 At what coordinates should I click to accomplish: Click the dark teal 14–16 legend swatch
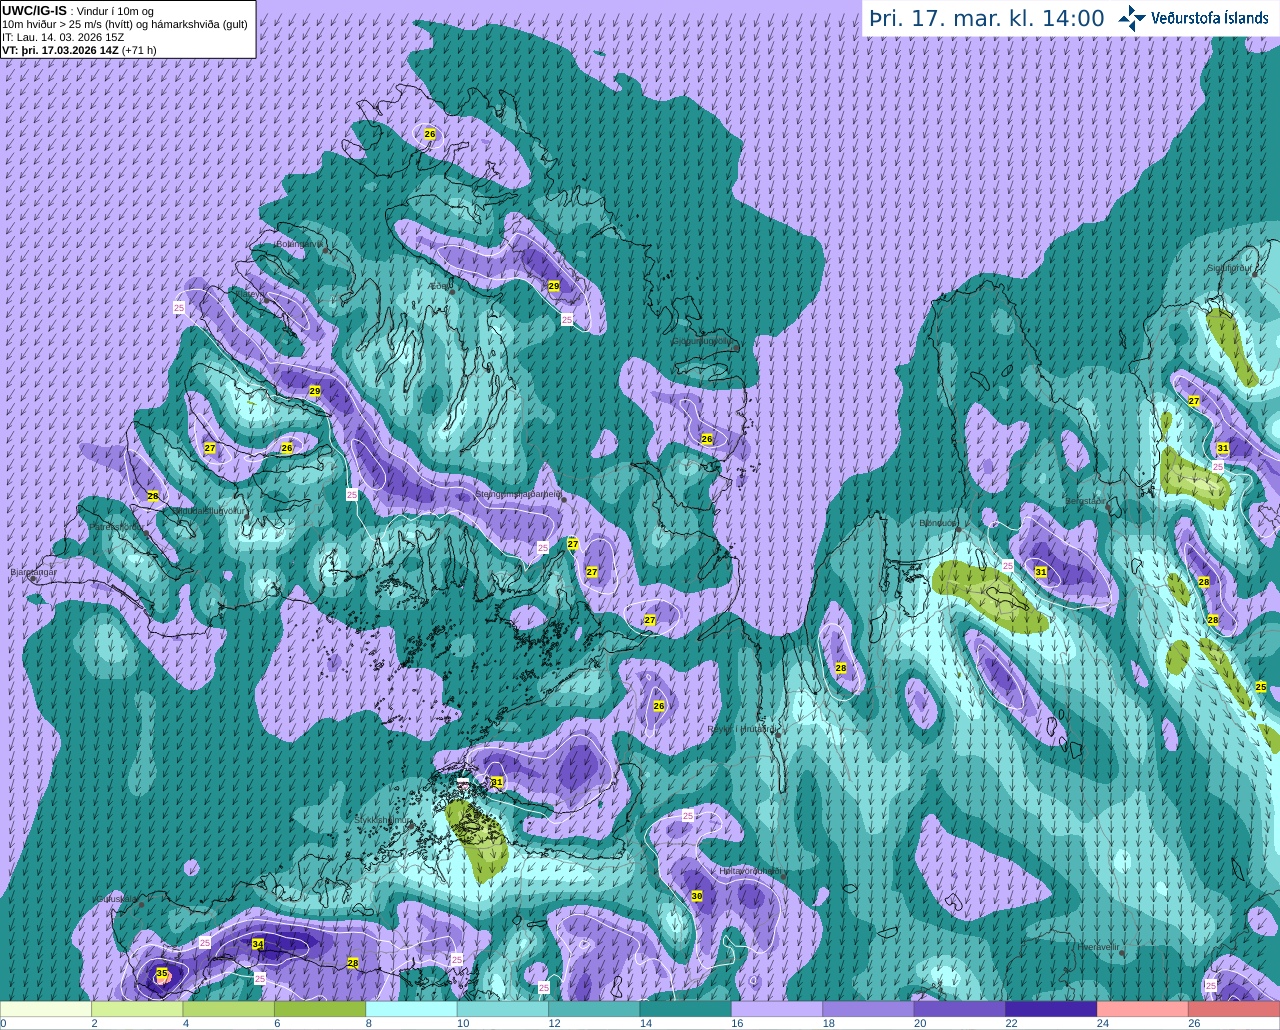click(686, 1009)
